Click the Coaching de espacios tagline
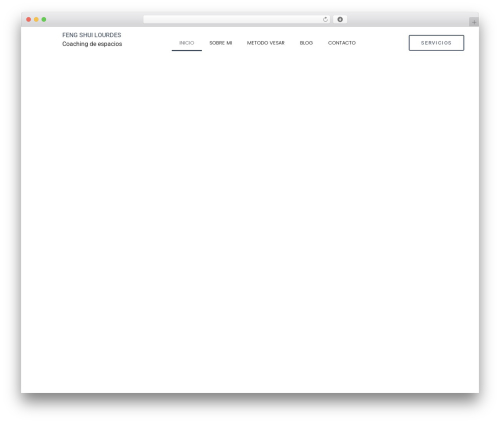Viewport: 500px width, 423px height. click(x=92, y=44)
